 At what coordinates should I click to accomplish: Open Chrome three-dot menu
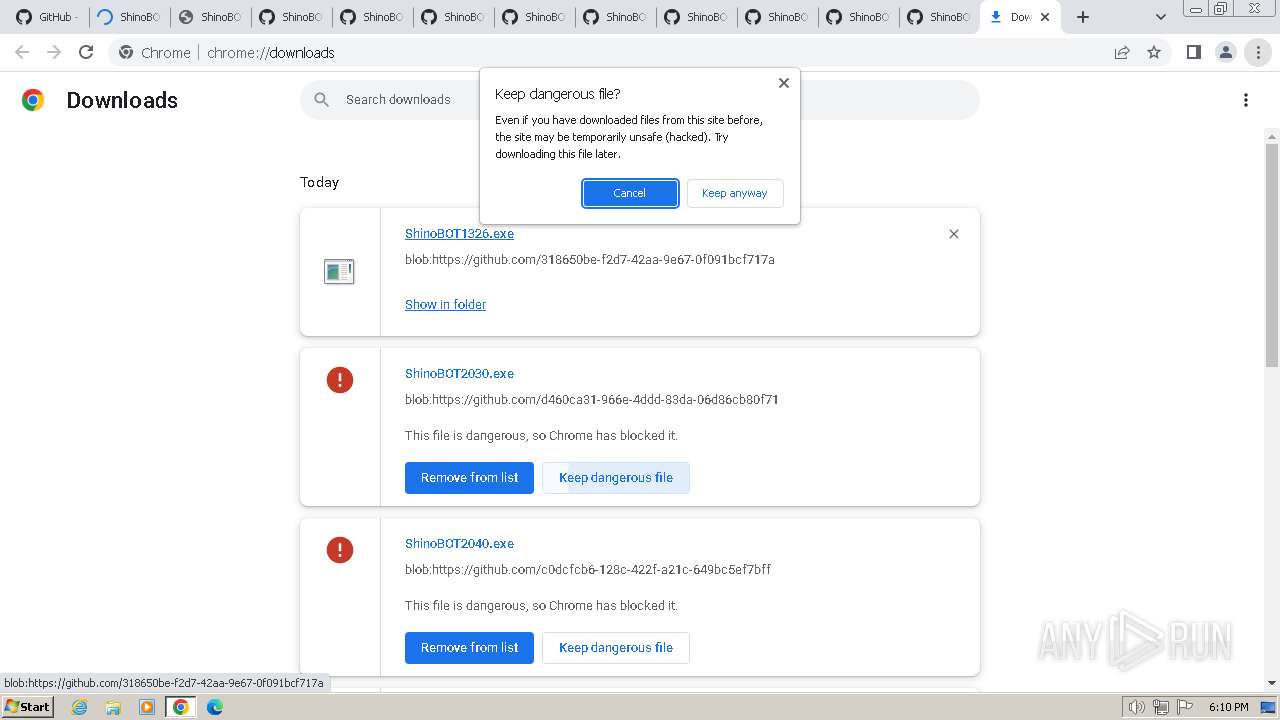[x=1258, y=52]
